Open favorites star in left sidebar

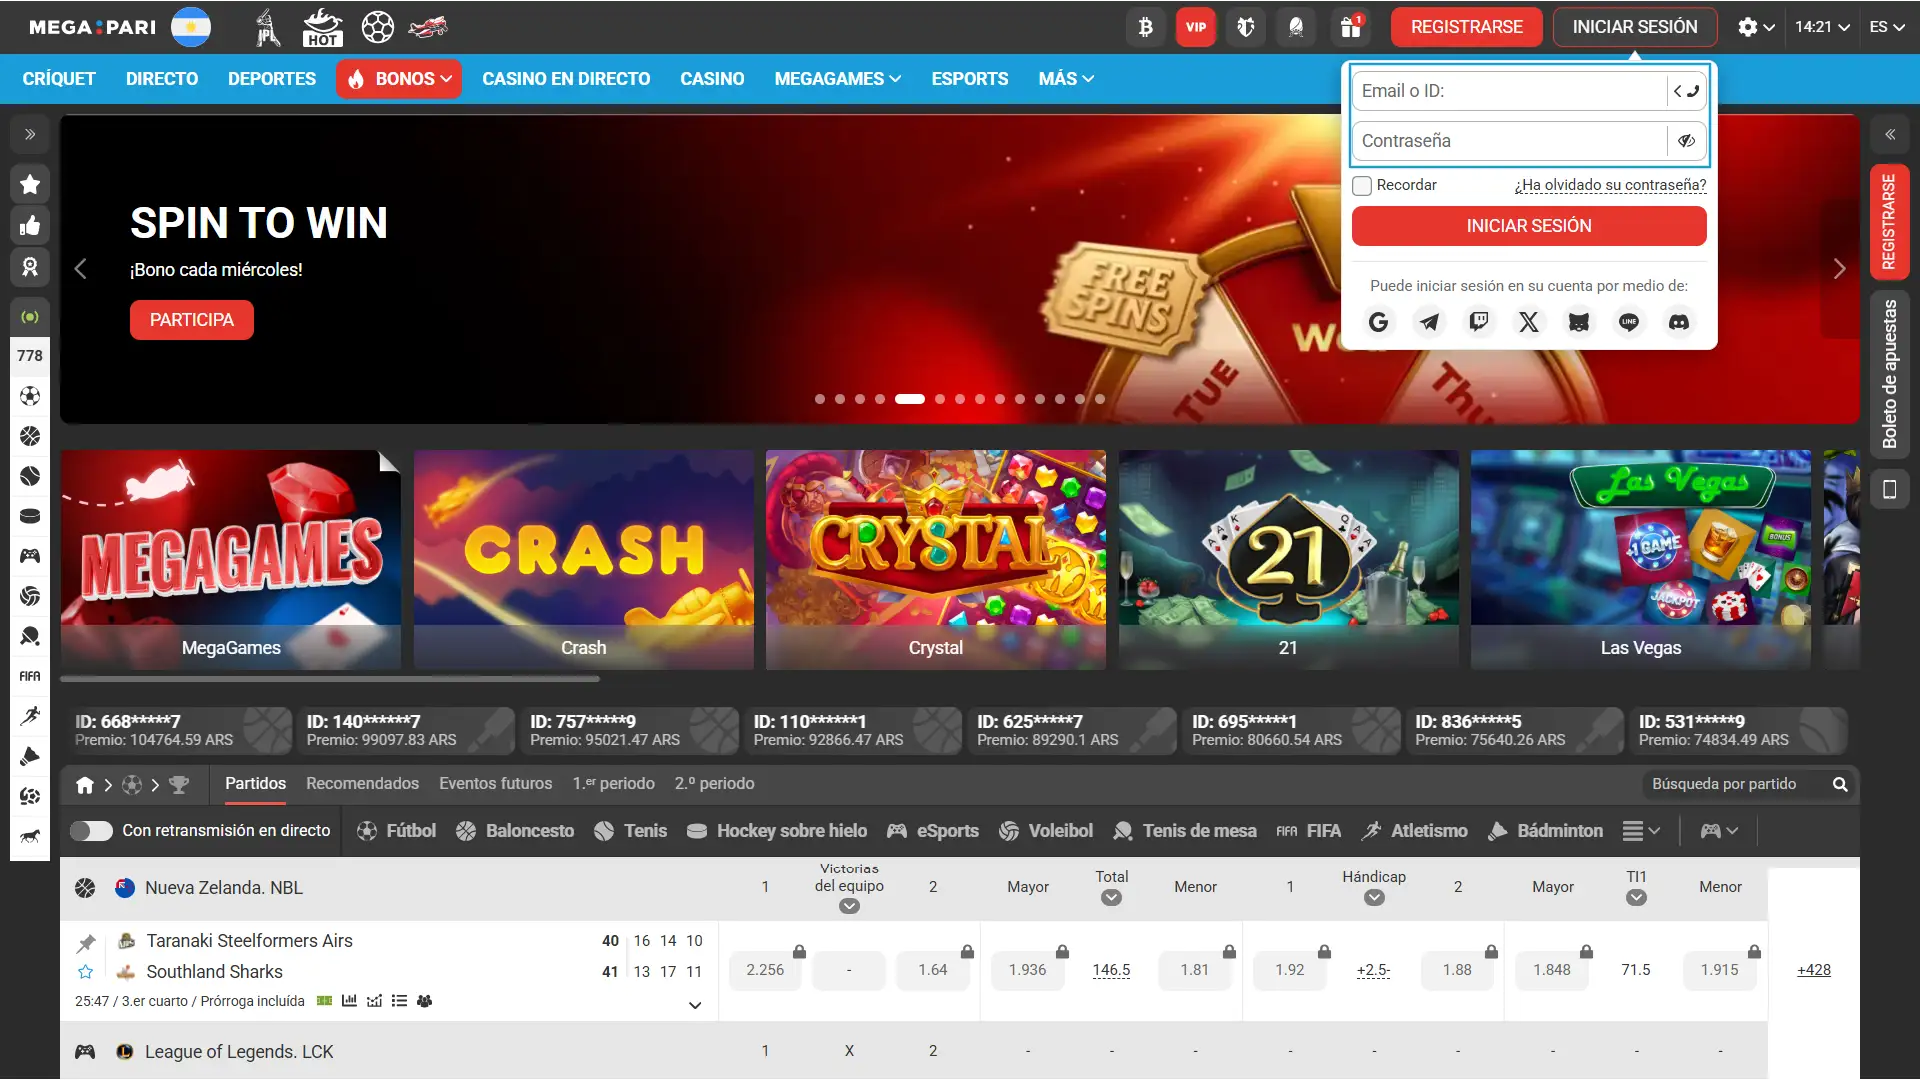pos(30,184)
